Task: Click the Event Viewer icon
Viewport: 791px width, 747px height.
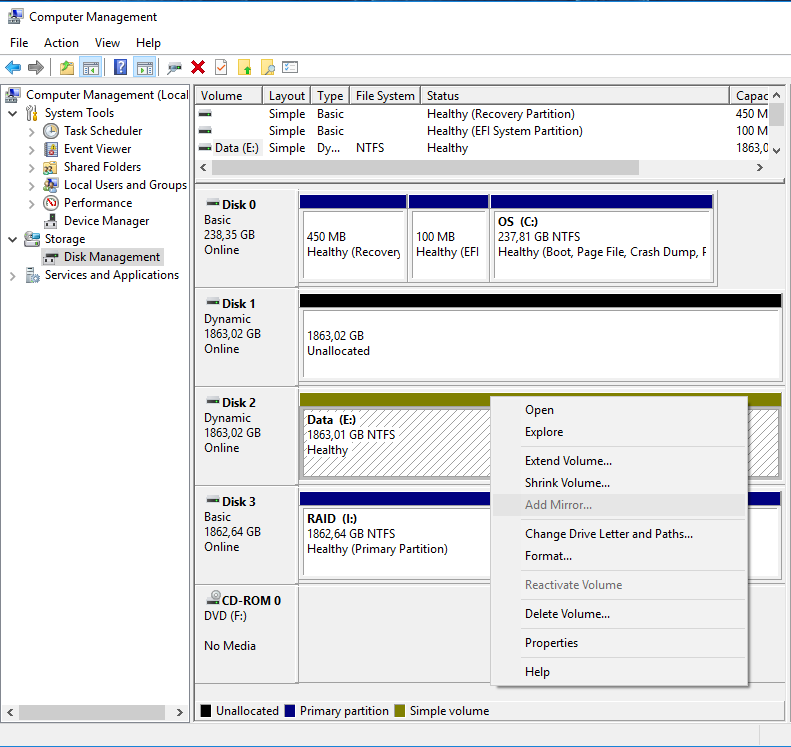Action: [x=50, y=149]
